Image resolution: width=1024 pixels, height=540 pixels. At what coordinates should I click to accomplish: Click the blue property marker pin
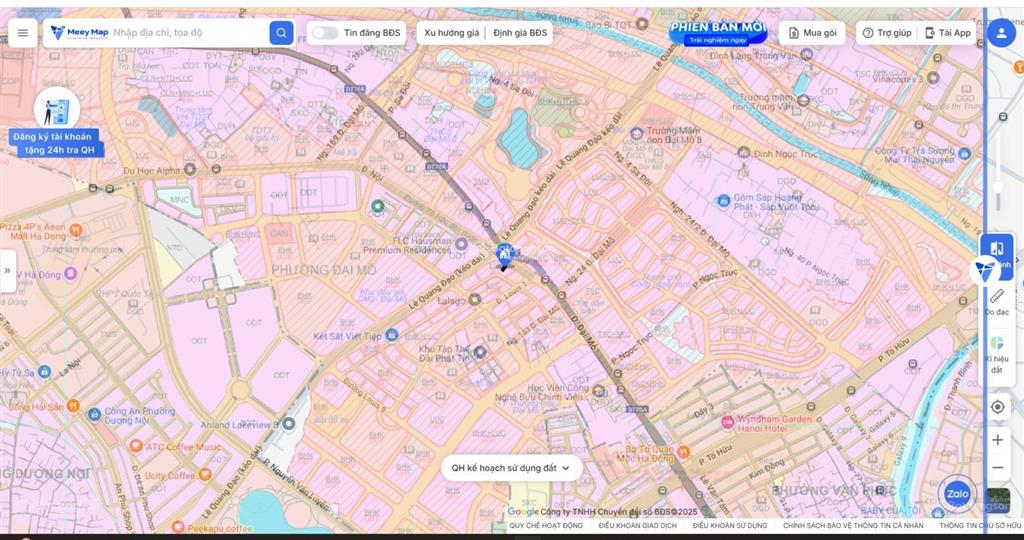[504, 253]
